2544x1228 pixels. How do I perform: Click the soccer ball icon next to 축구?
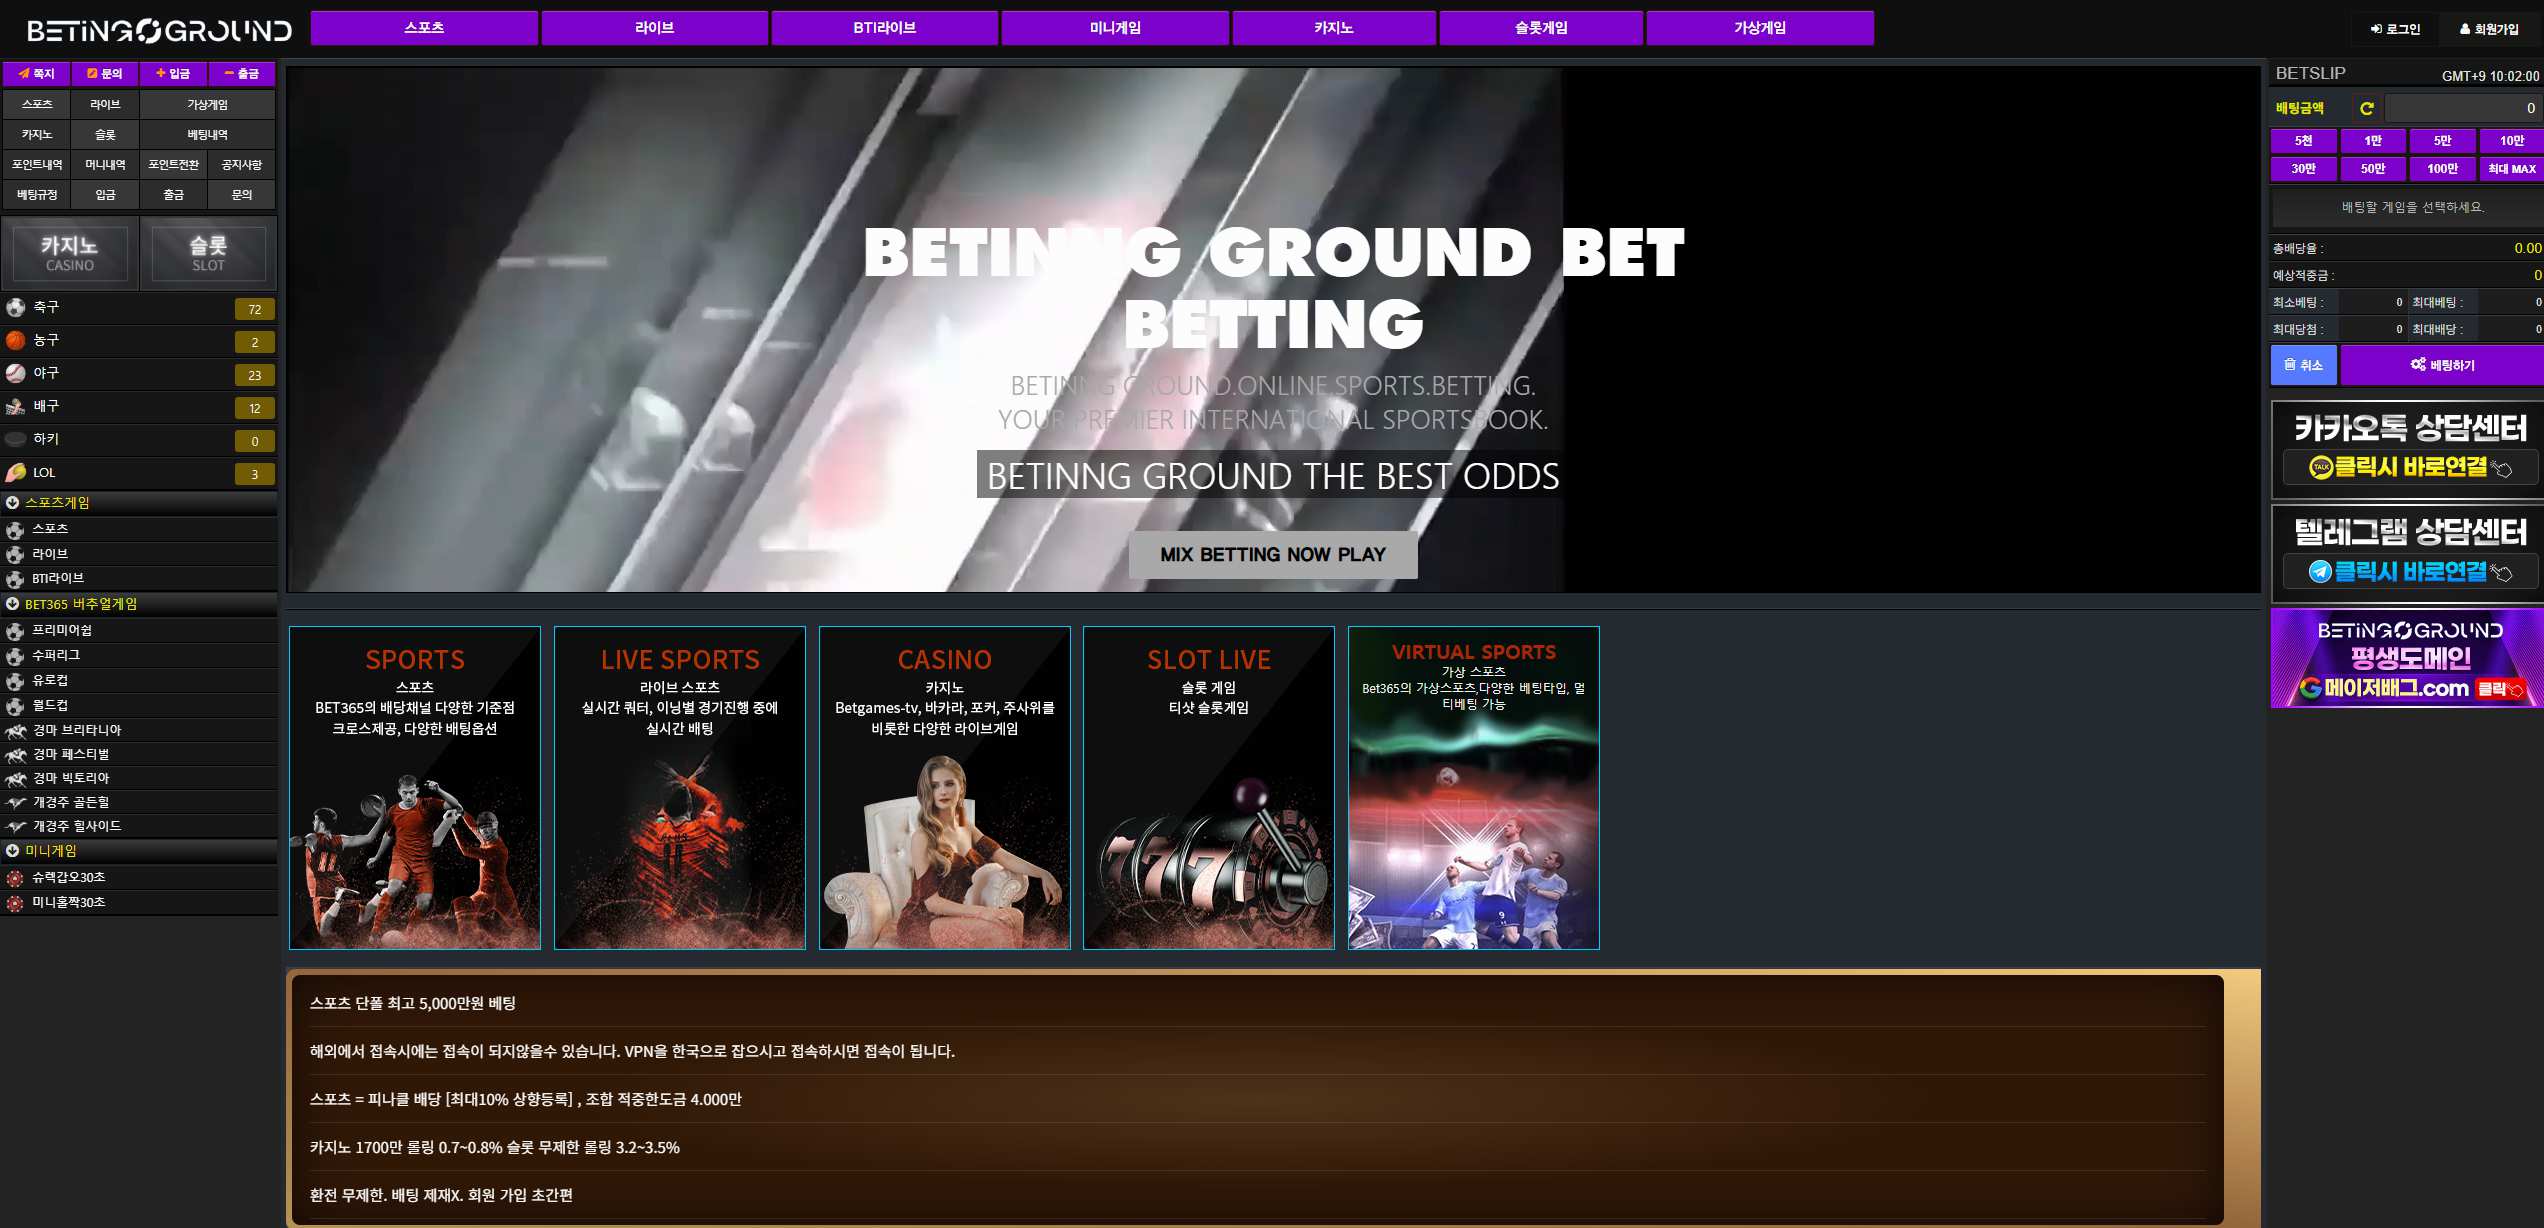click(x=15, y=307)
